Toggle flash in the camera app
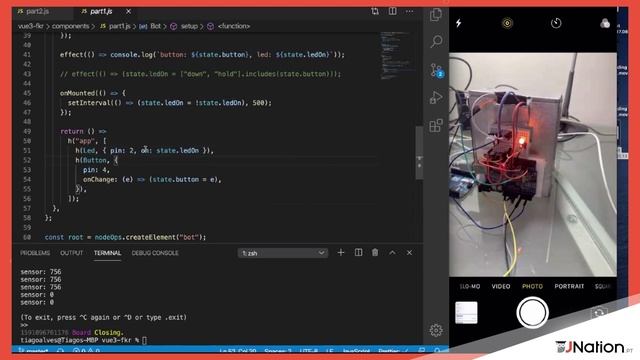The width and height of the screenshot is (640, 360). coord(458,23)
